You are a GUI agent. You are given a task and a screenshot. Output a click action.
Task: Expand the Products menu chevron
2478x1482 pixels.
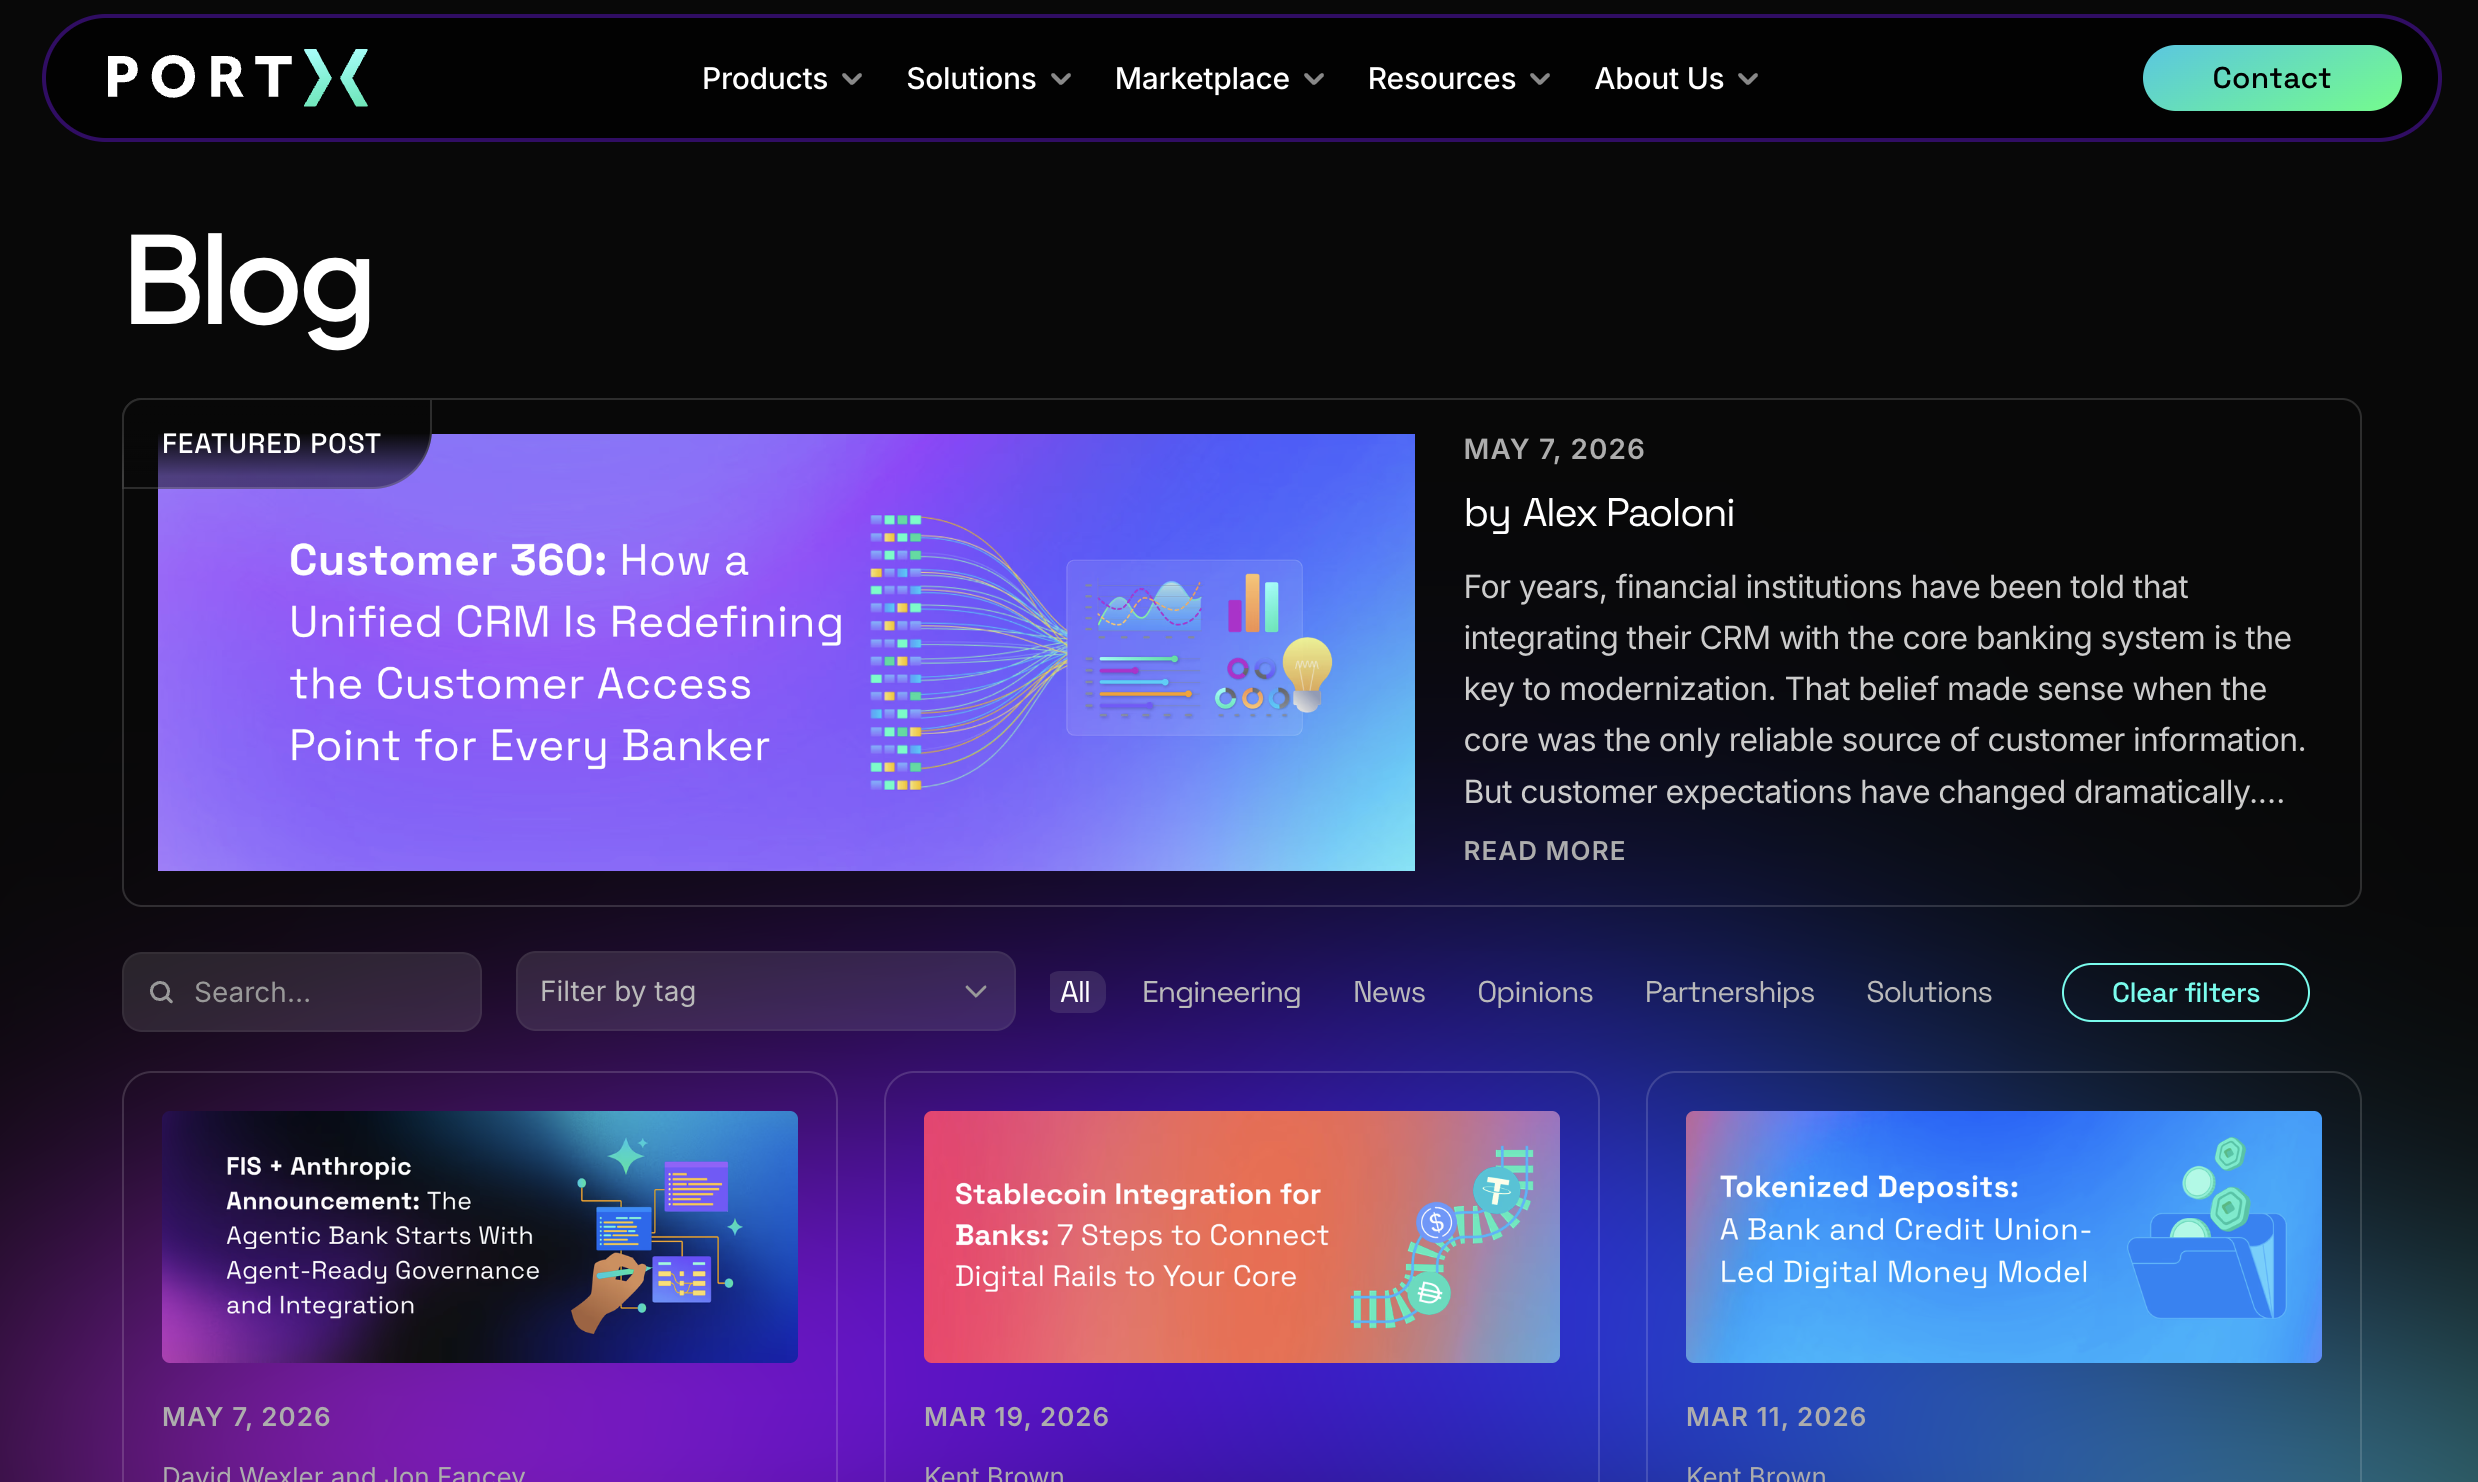pos(853,79)
